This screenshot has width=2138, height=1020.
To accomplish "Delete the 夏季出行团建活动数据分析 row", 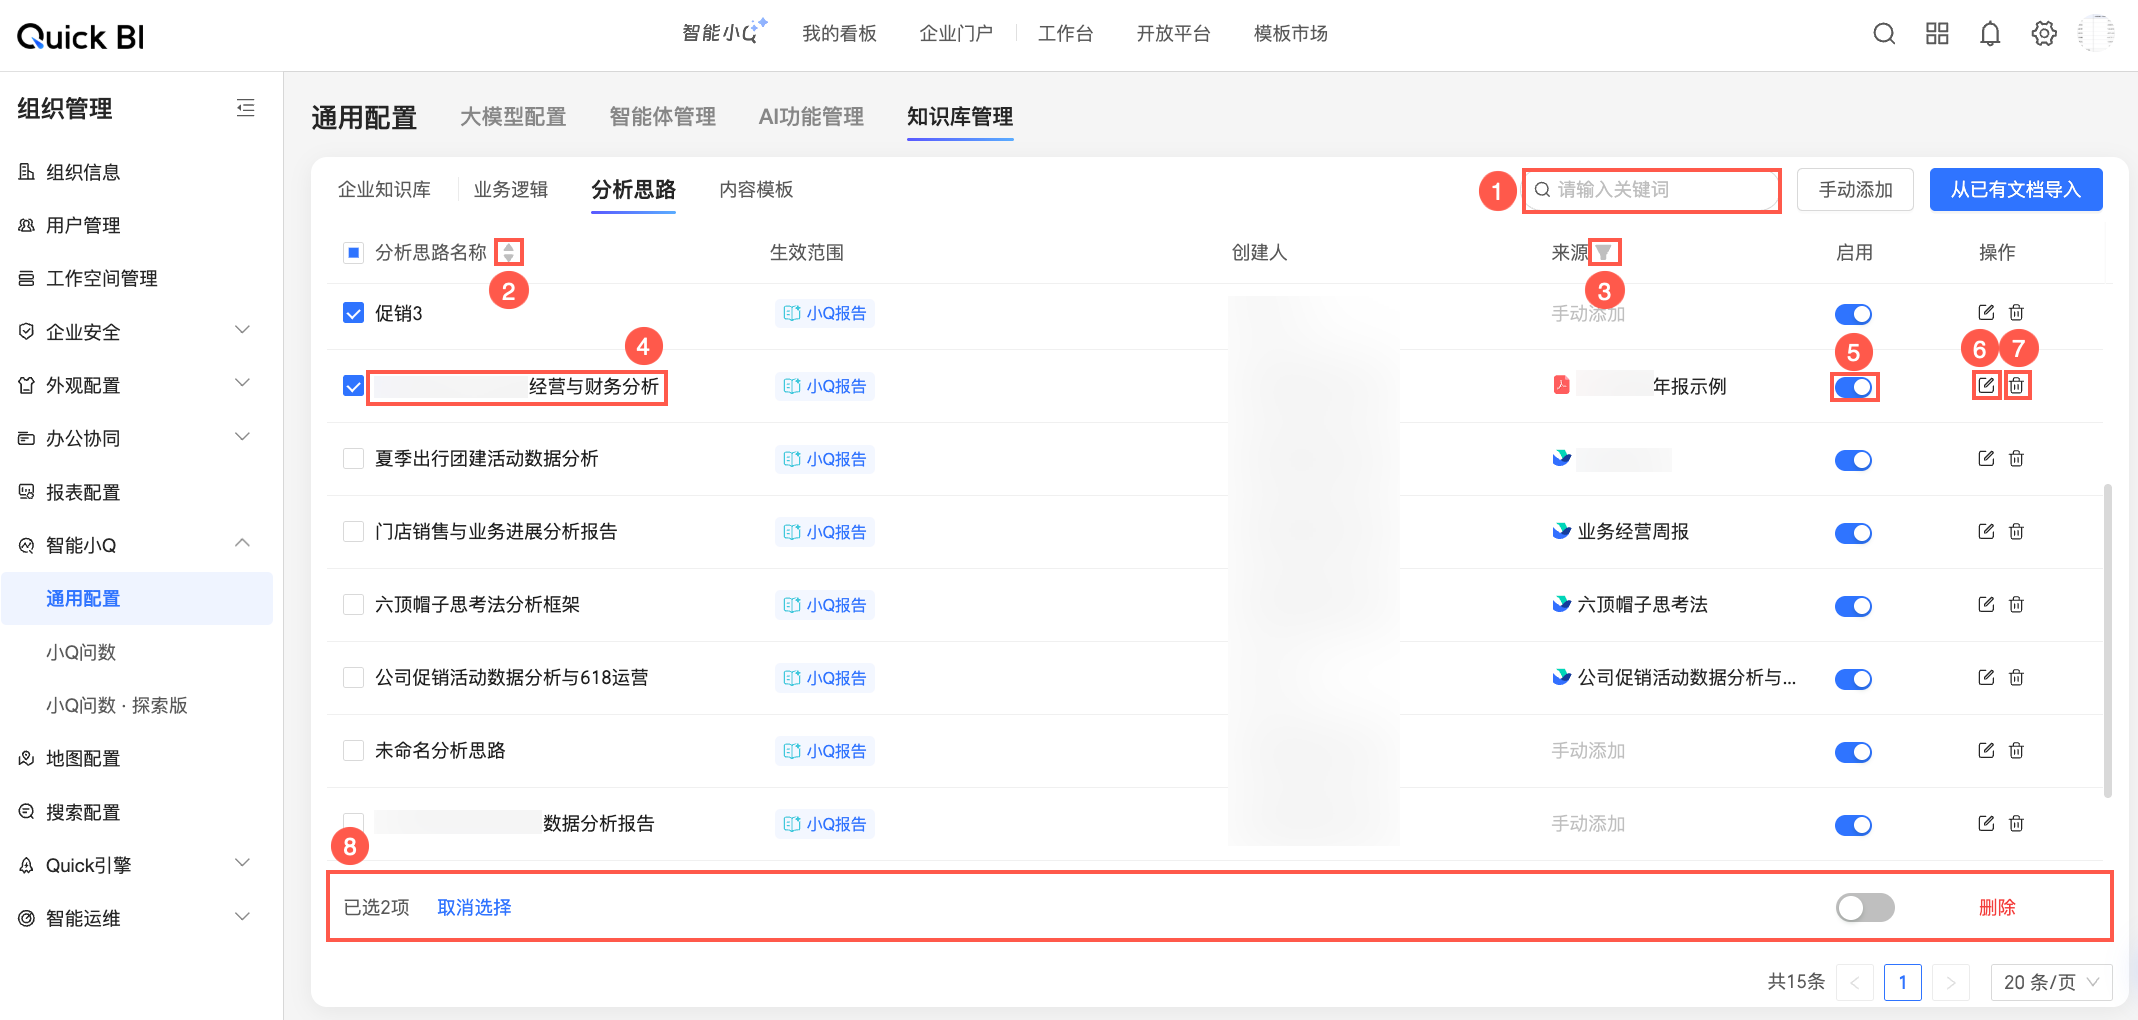I will point(2017,458).
